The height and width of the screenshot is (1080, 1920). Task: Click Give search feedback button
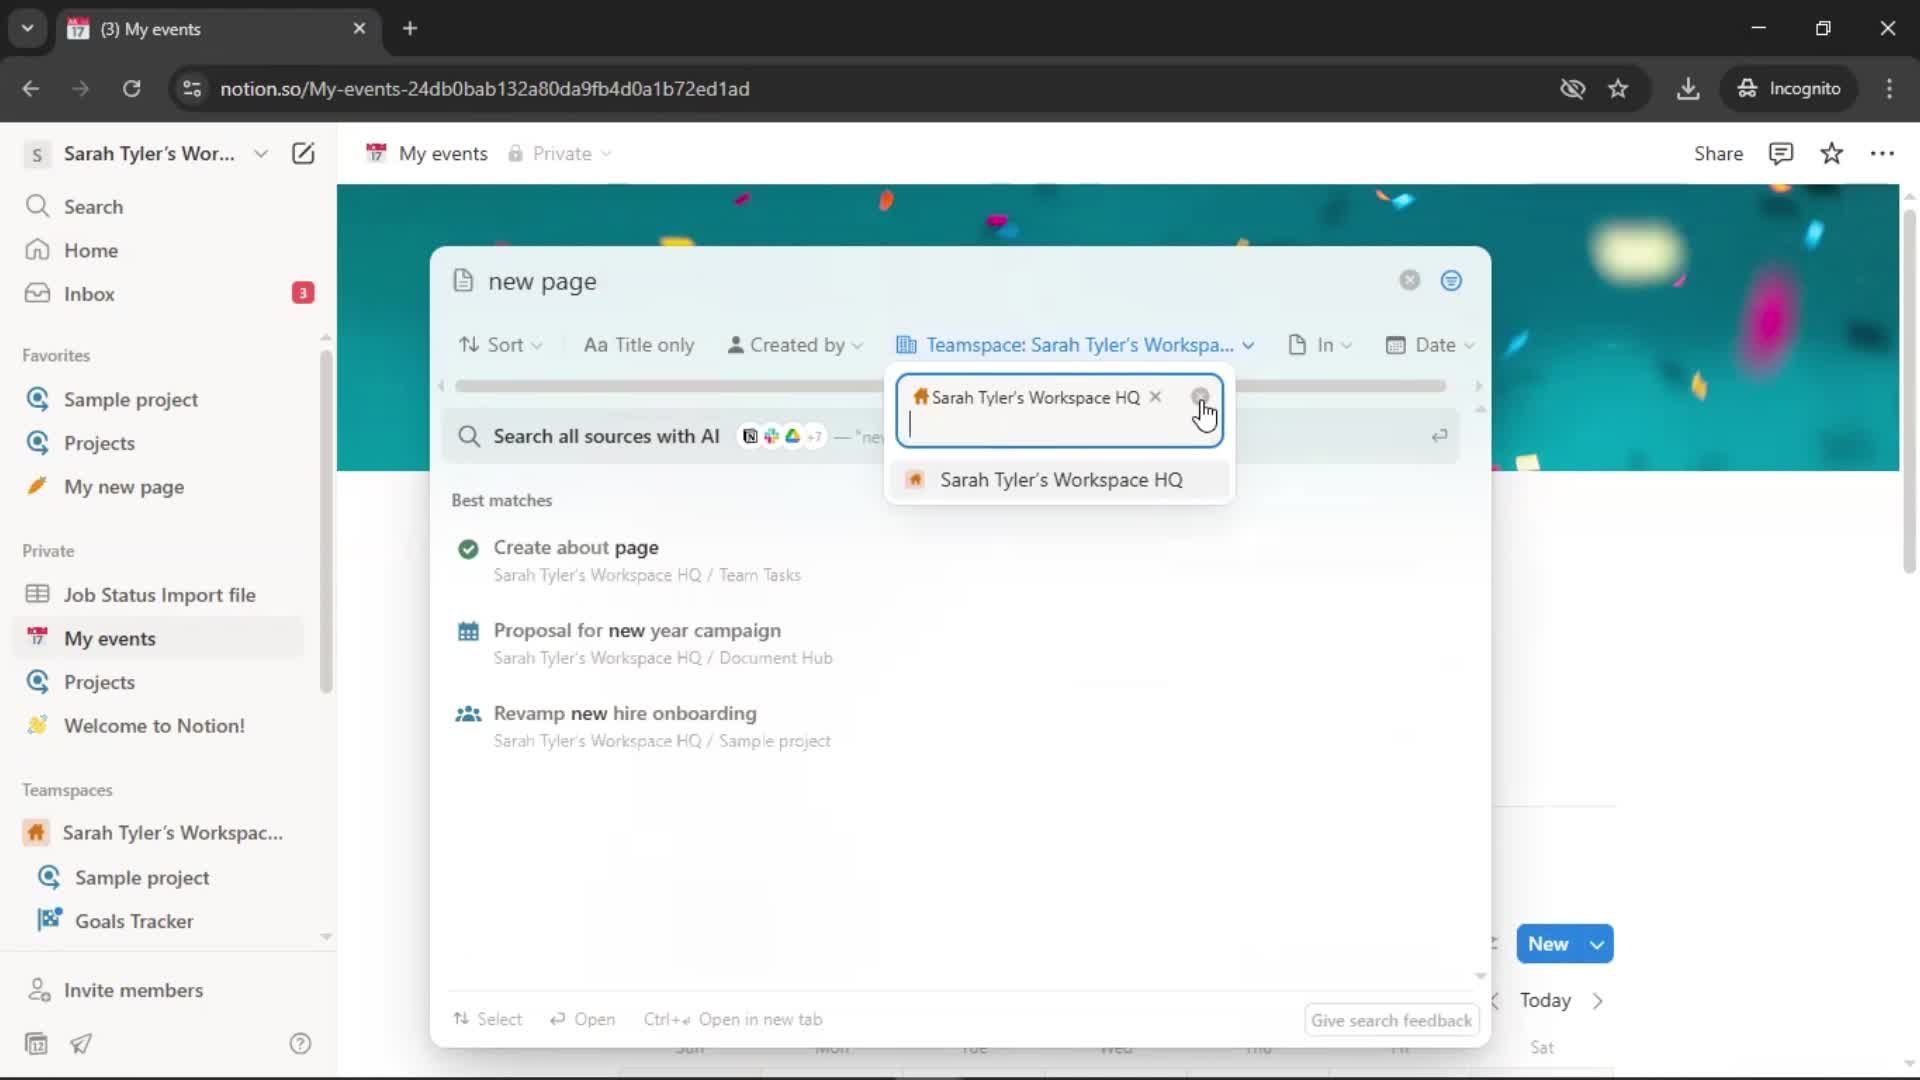tap(1391, 1020)
